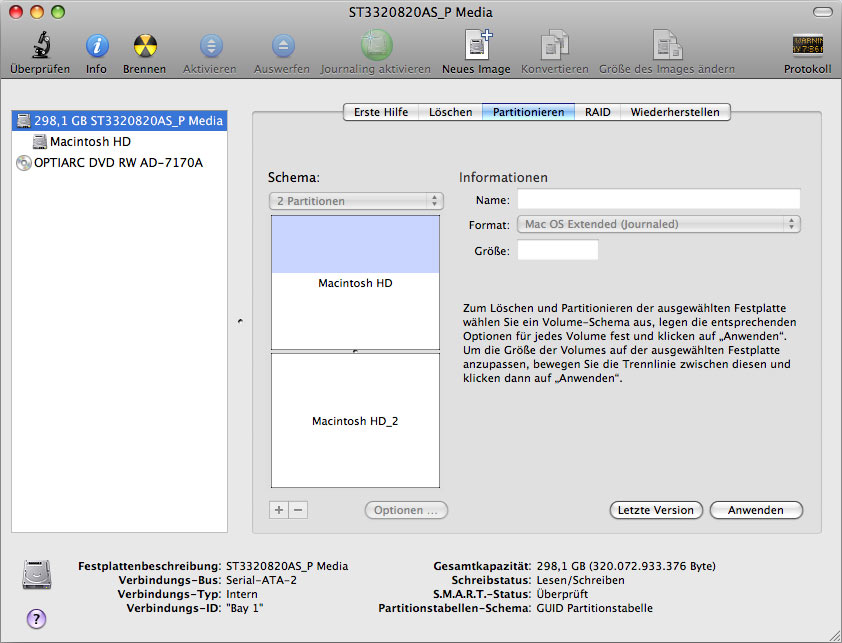The height and width of the screenshot is (643, 842).
Task: Click the Letzte Version button
Action: (x=656, y=510)
